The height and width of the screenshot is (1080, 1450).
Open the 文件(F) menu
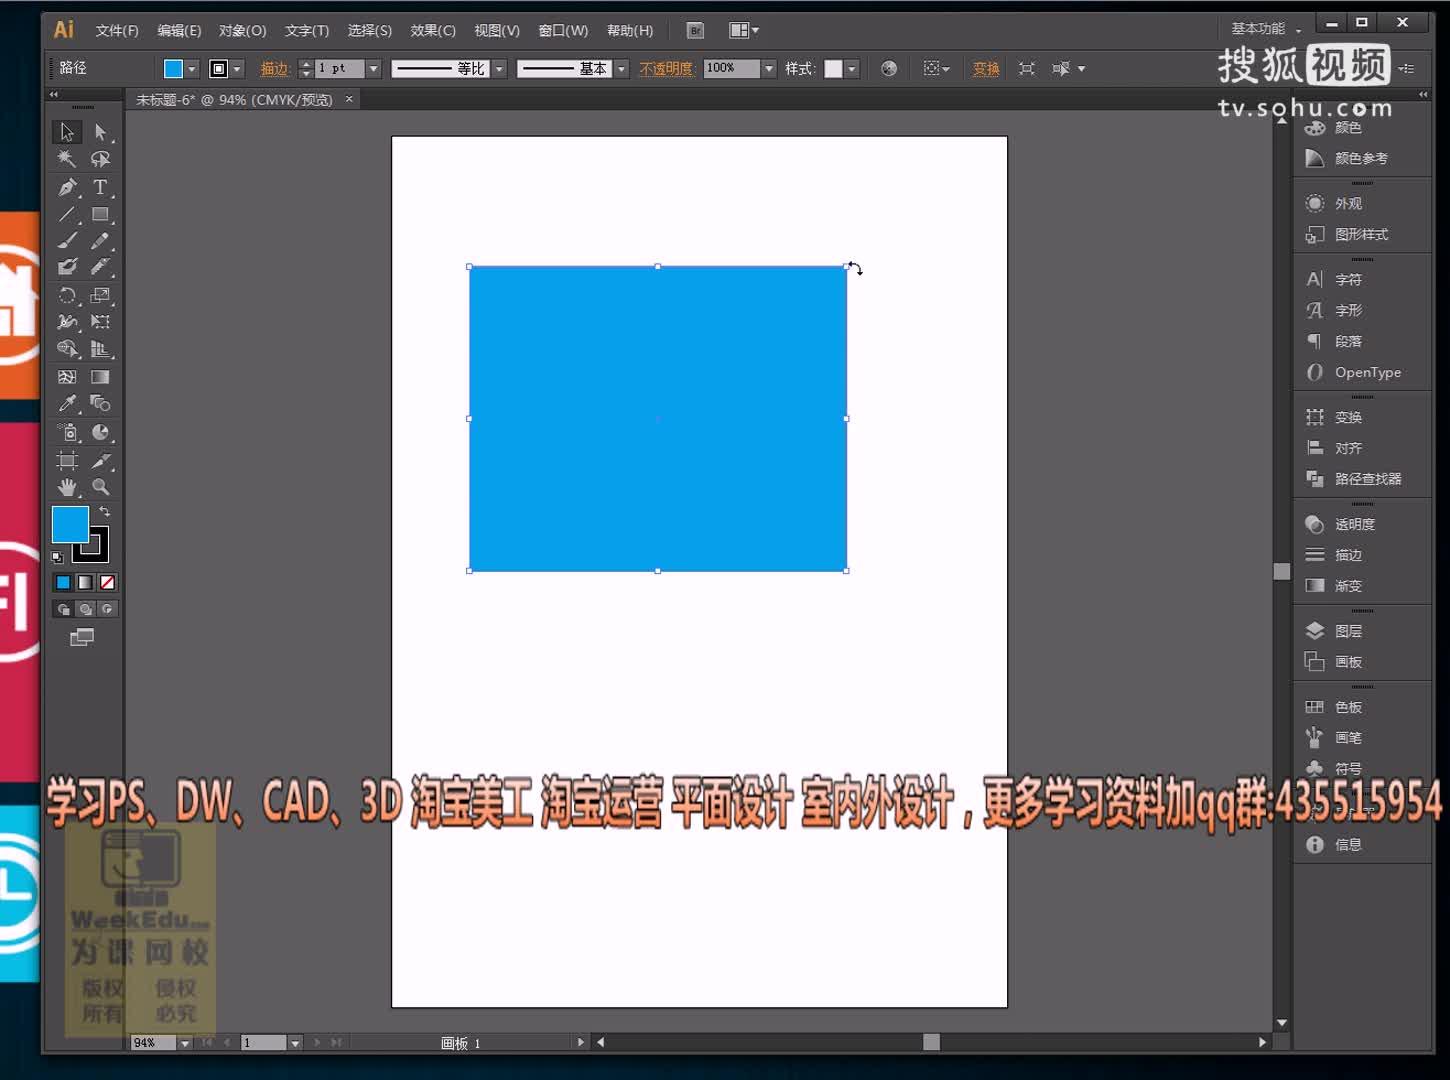point(116,30)
